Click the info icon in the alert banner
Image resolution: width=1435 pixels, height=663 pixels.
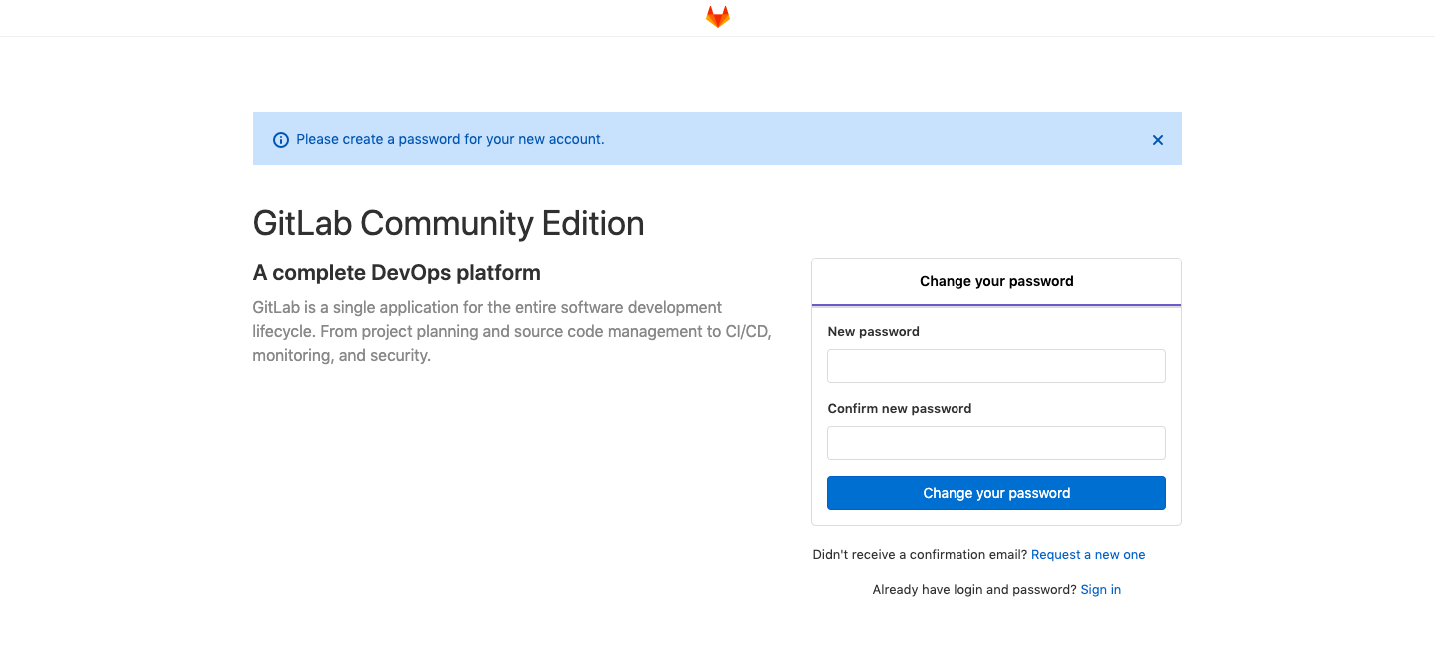[x=280, y=139]
